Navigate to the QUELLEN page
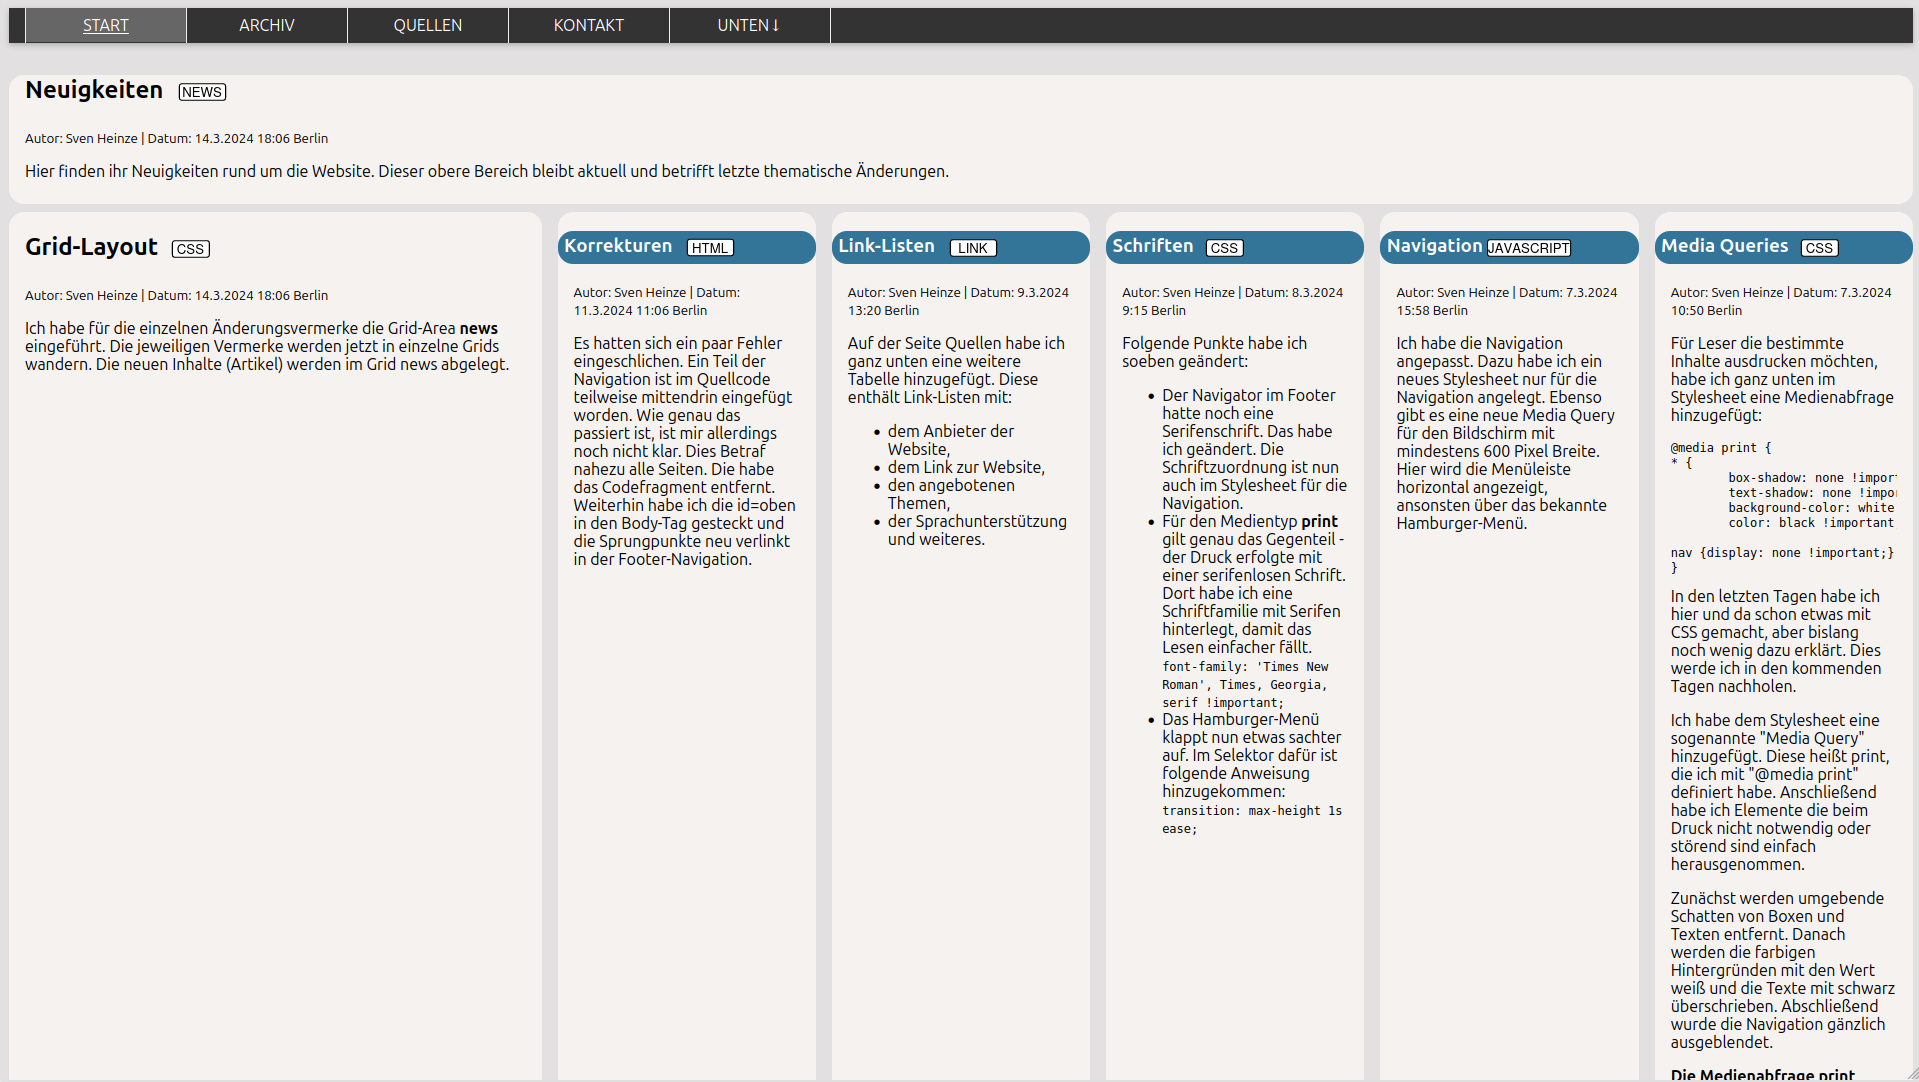The width and height of the screenshot is (1919, 1082). tap(427, 25)
